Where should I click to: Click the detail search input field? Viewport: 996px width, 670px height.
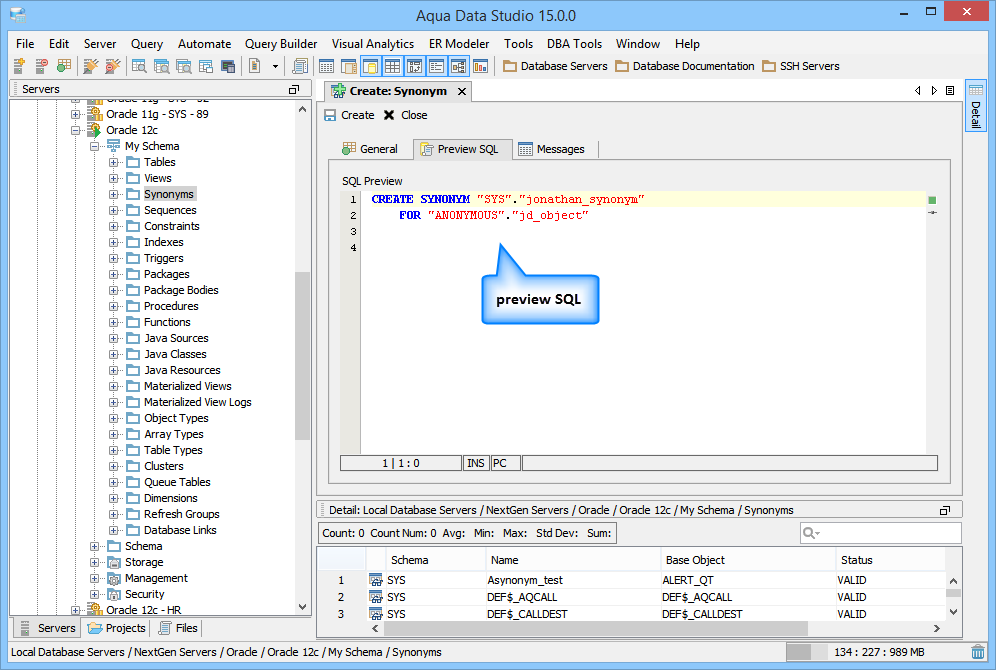(x=880, y=533)
